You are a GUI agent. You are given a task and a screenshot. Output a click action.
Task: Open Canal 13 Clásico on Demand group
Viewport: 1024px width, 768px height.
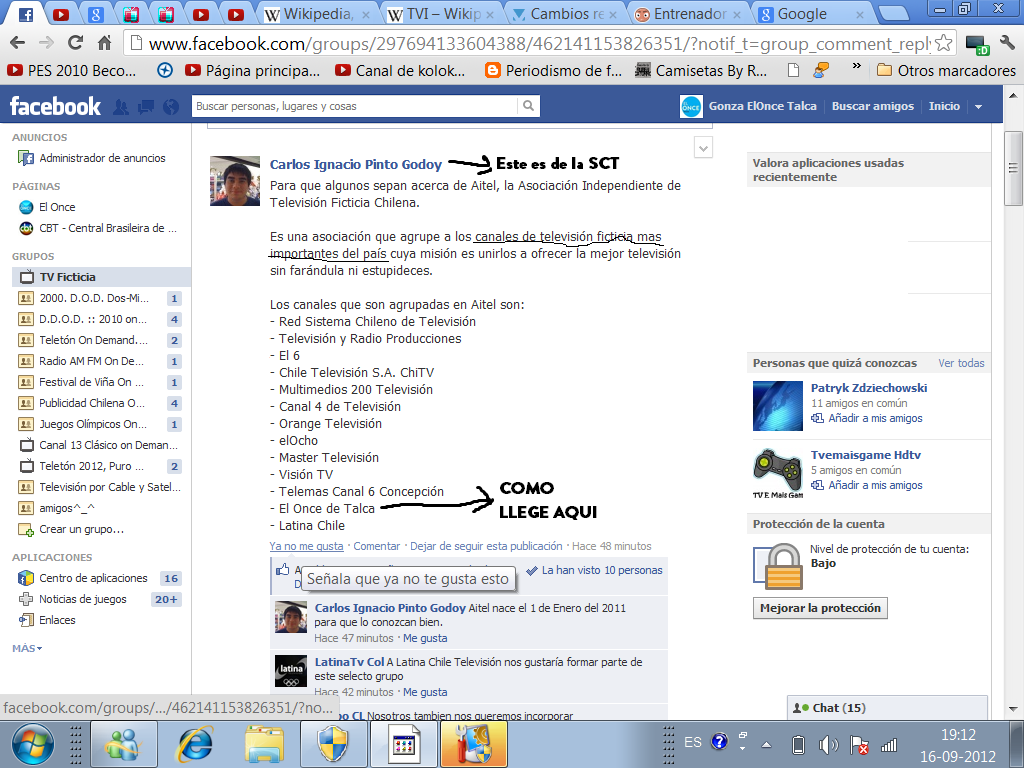pos(108,445)
